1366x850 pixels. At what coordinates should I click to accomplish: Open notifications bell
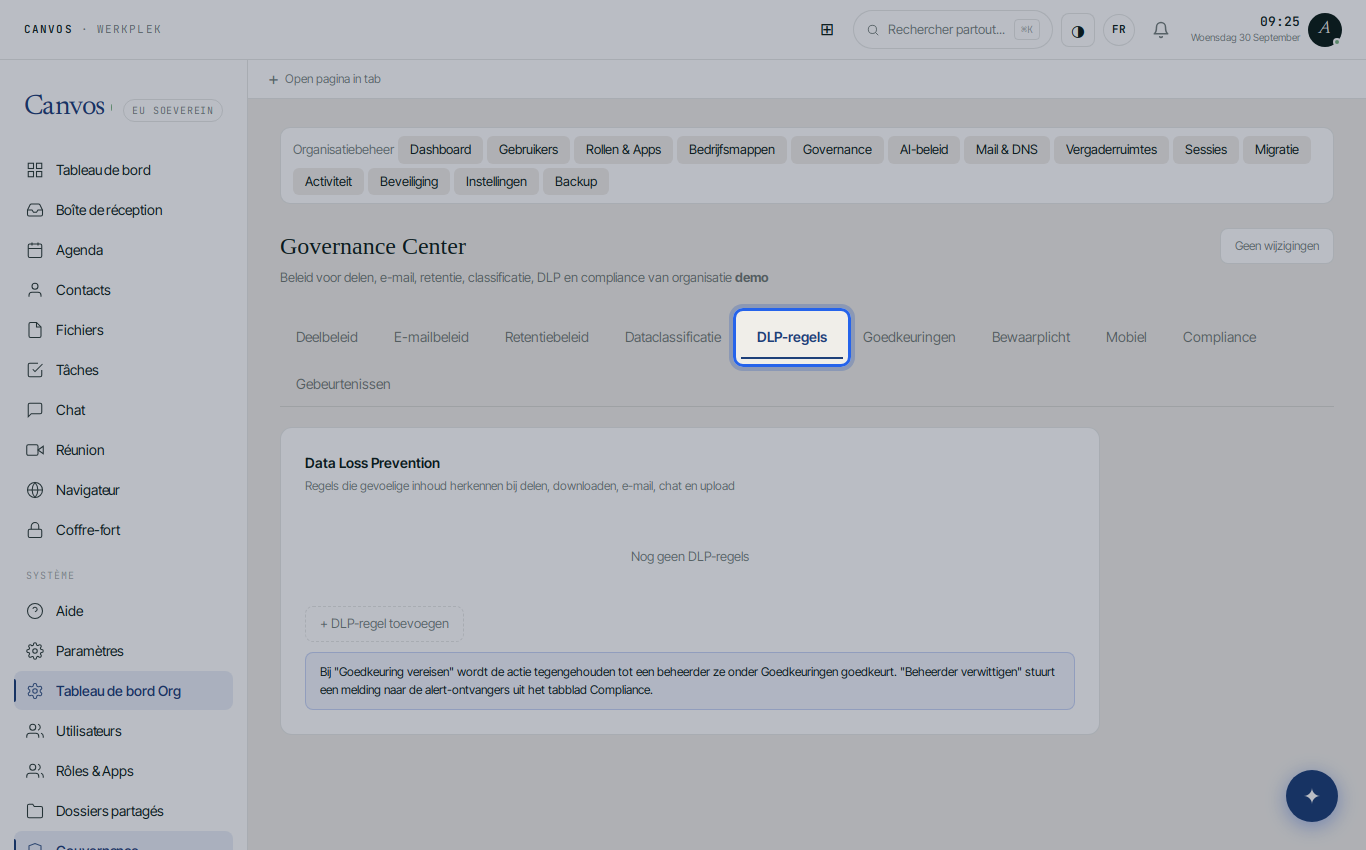1161,30
